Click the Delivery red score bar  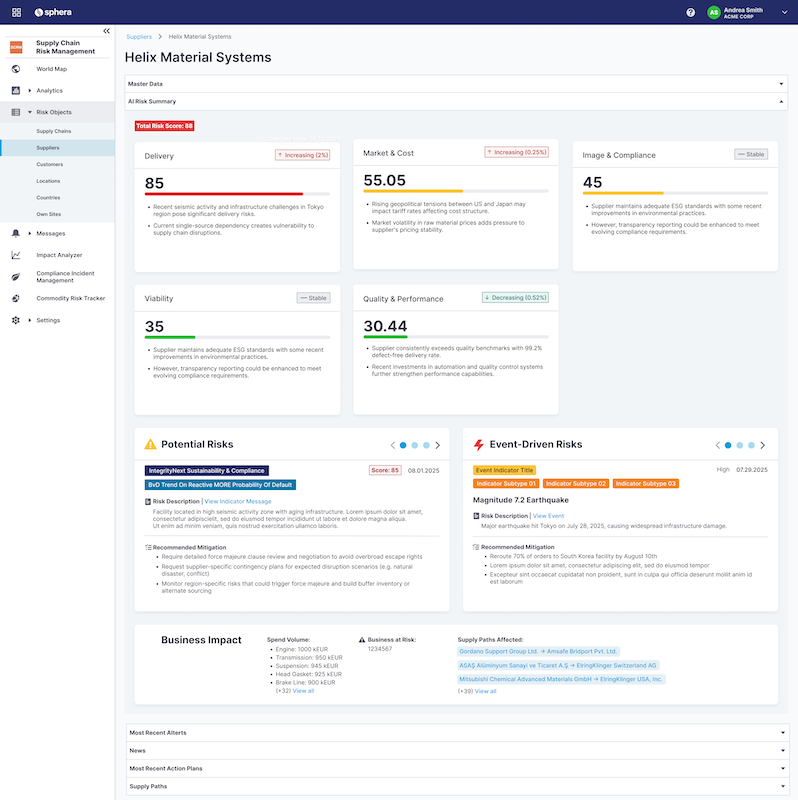224,194
